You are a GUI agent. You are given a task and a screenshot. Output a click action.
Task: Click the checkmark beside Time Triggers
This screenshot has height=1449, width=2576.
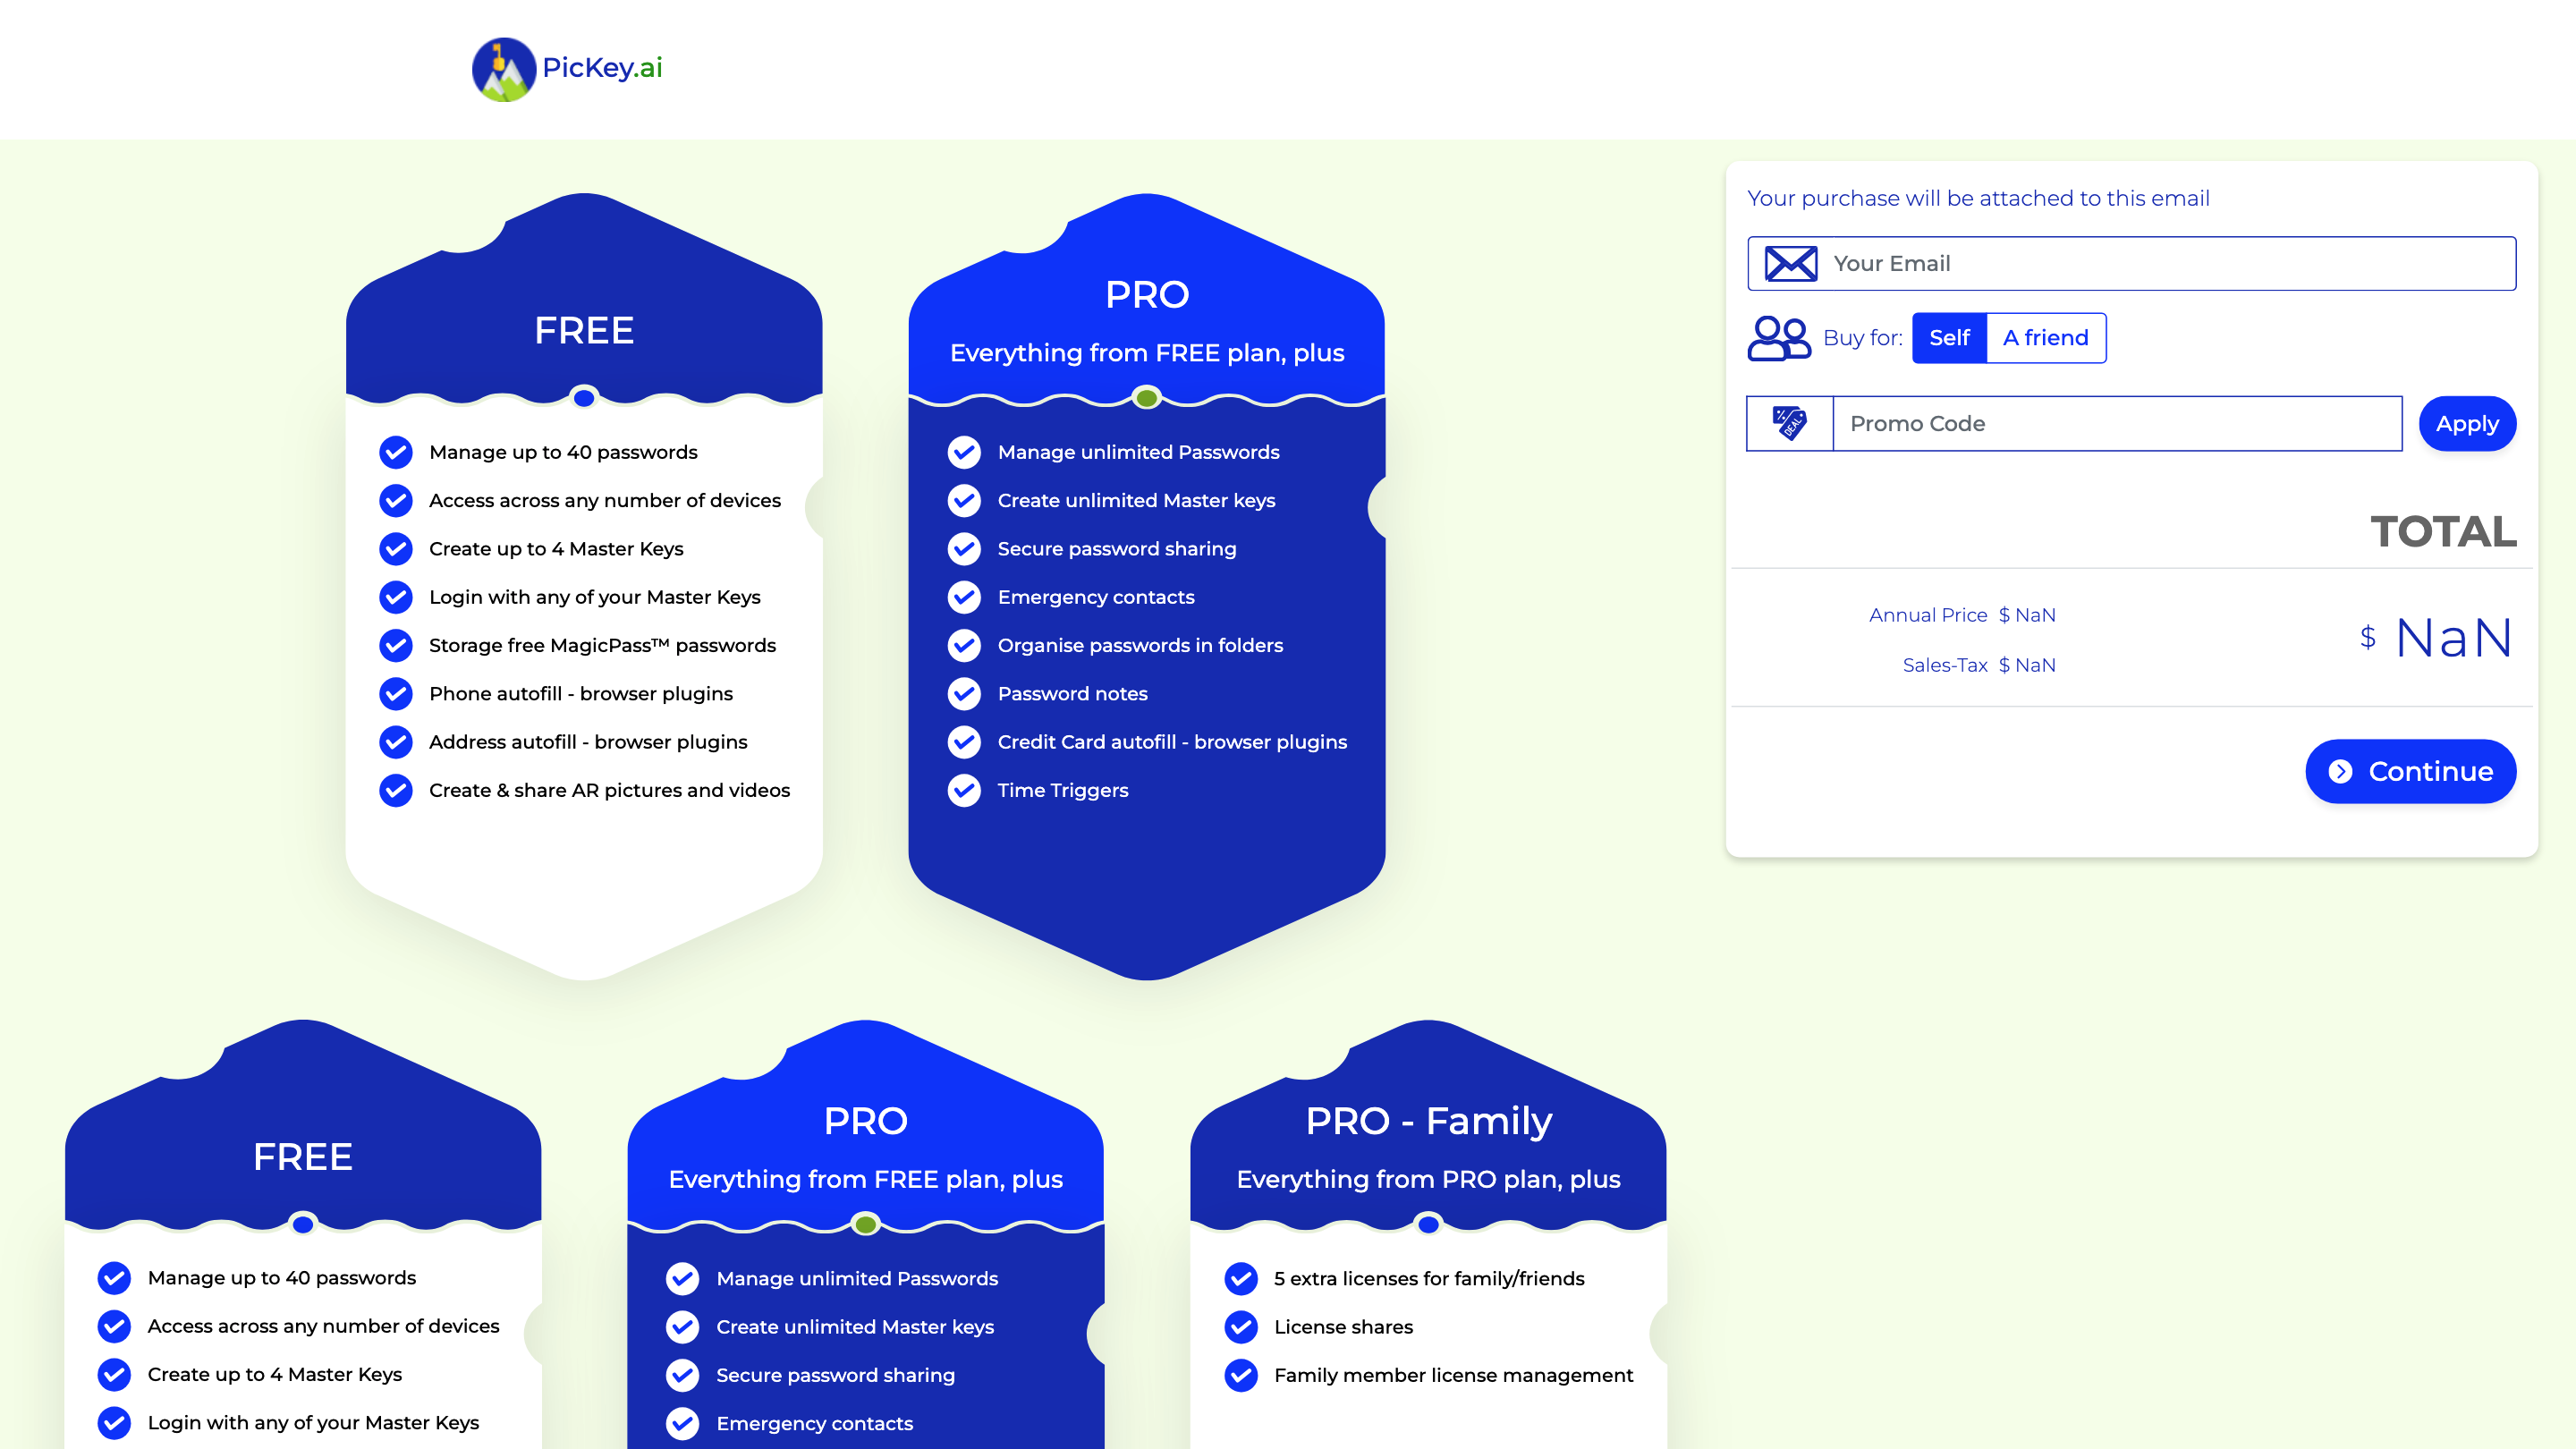point(963,790)
